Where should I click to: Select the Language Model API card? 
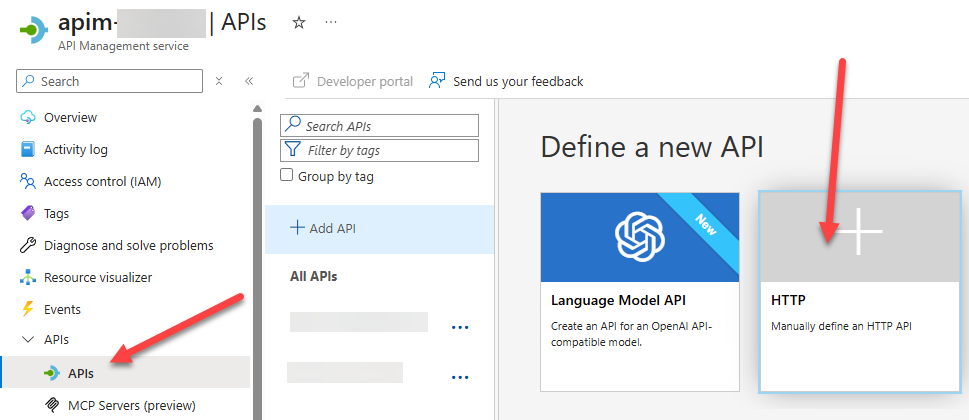[x=640, y=292]
